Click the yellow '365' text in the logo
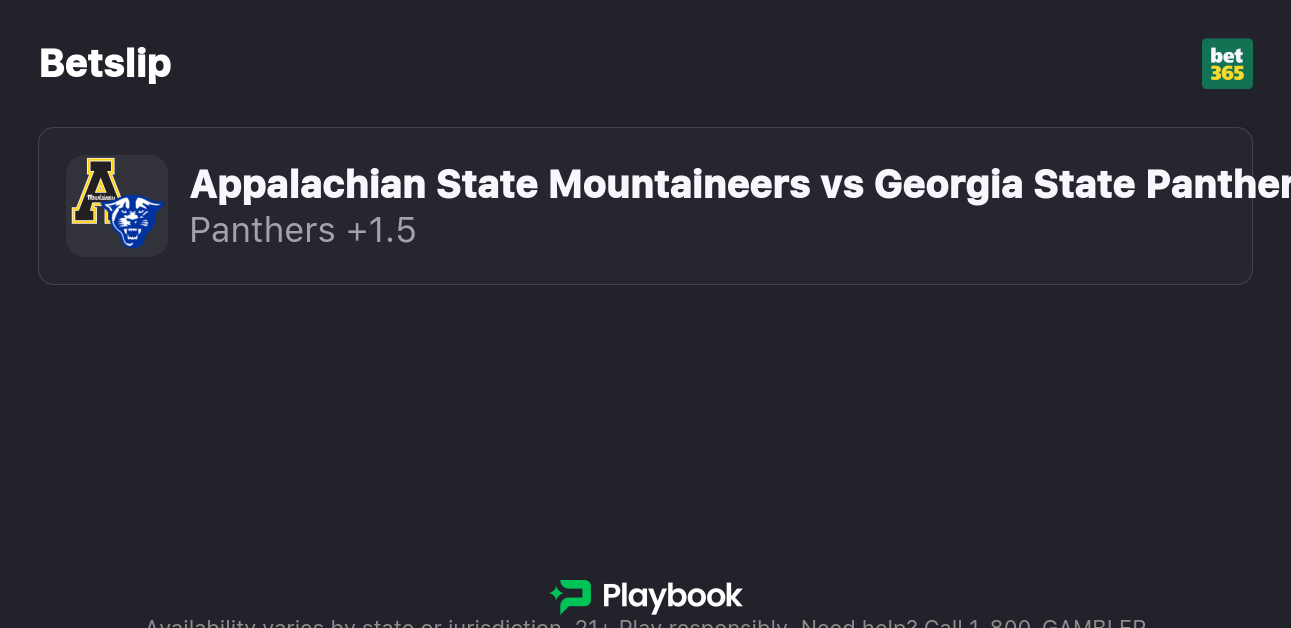Screen dimensions: 1291x628 tap(1227, 74)
